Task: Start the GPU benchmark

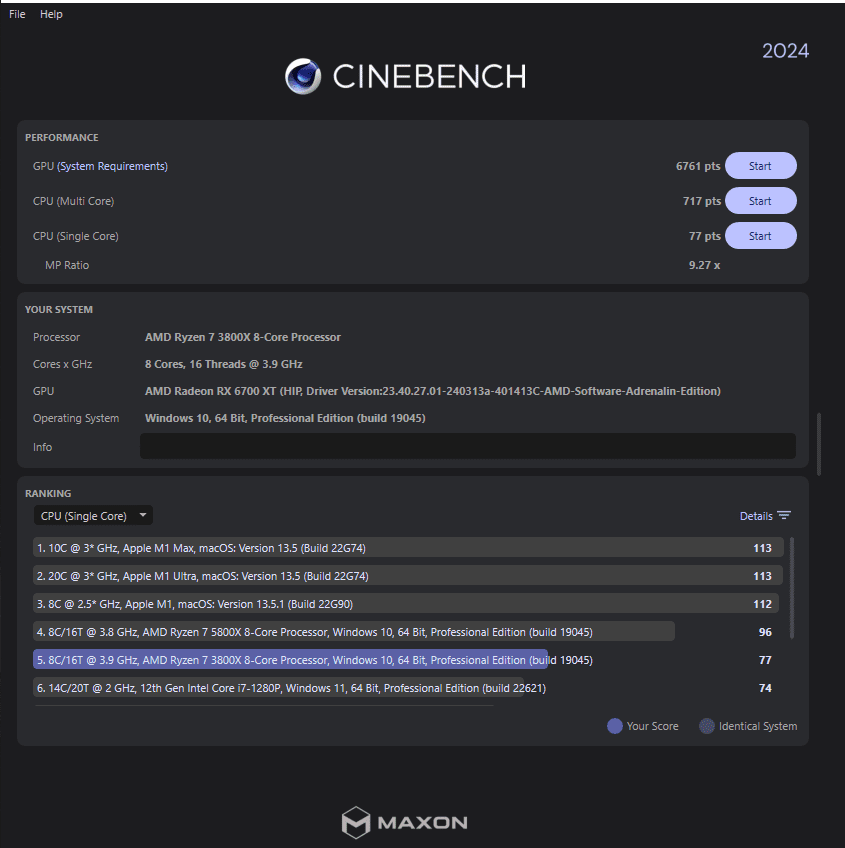Action: [x=760, y=166]
